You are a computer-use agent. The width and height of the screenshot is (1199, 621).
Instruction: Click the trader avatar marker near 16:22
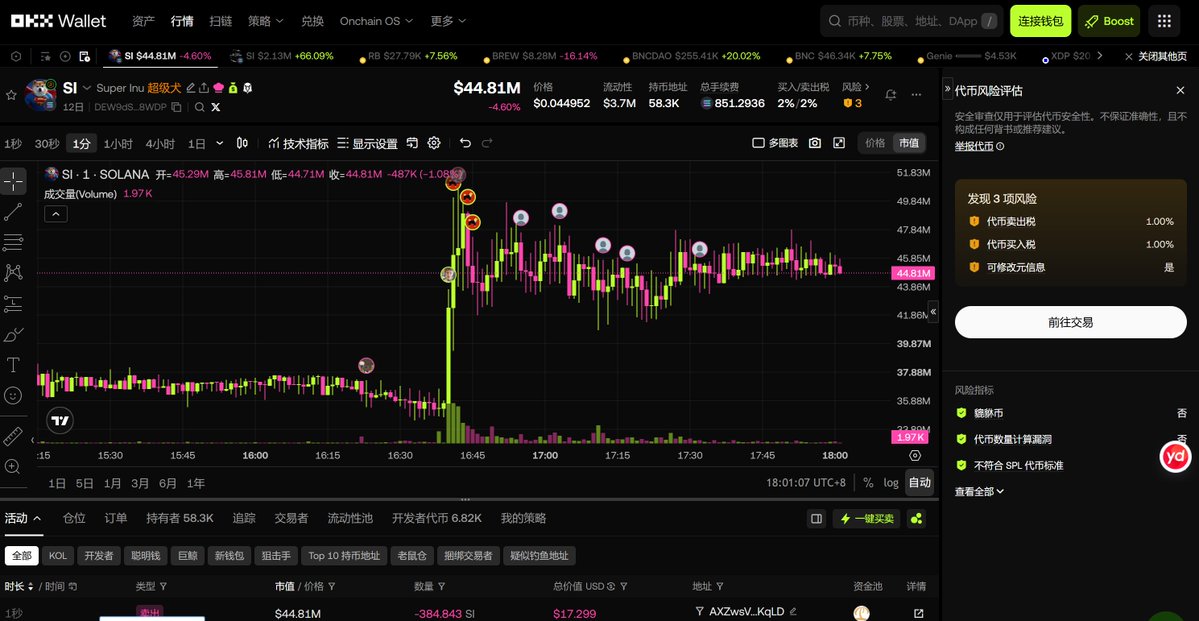pos(366,366)
